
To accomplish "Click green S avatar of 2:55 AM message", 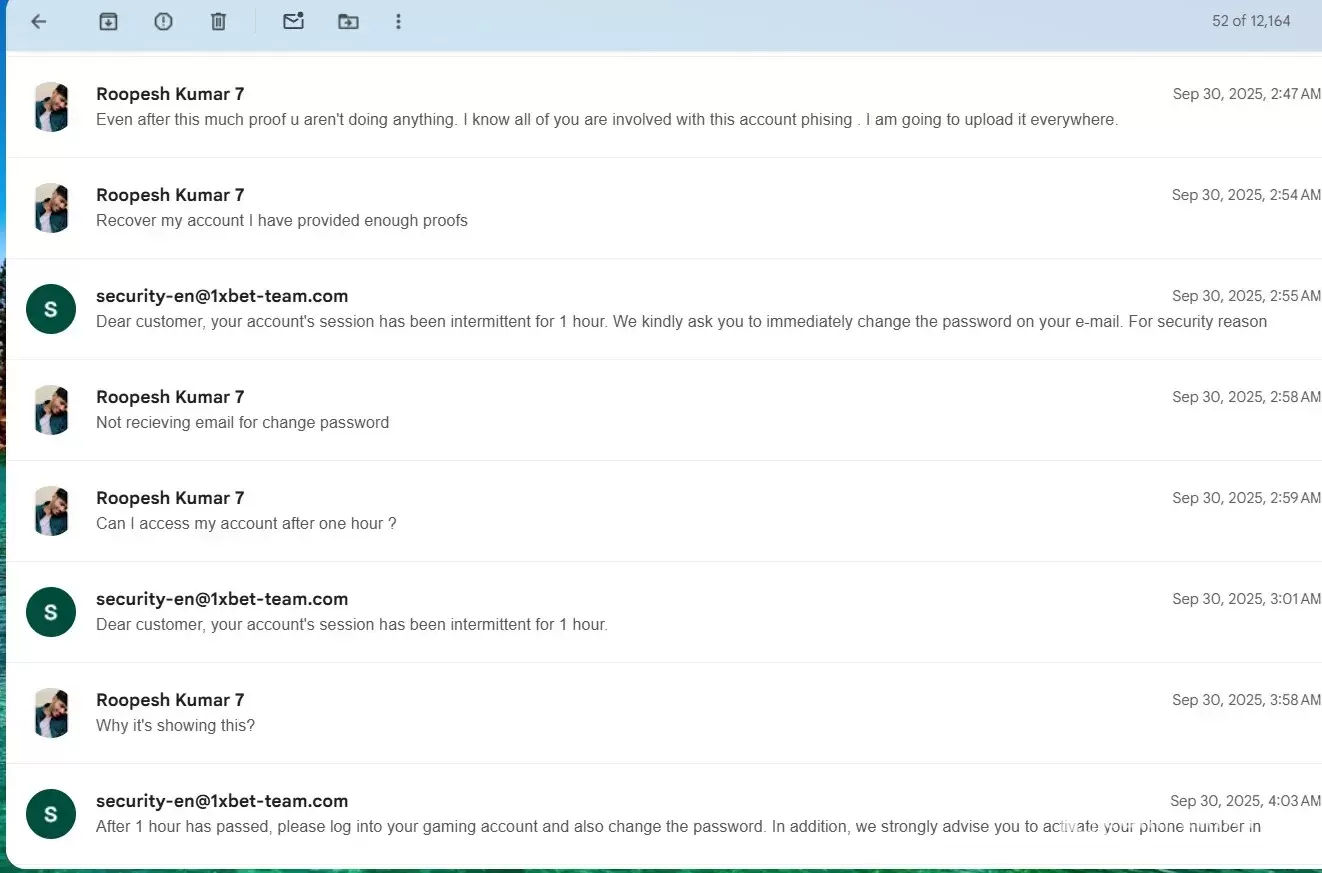I will tap(51, 309).
